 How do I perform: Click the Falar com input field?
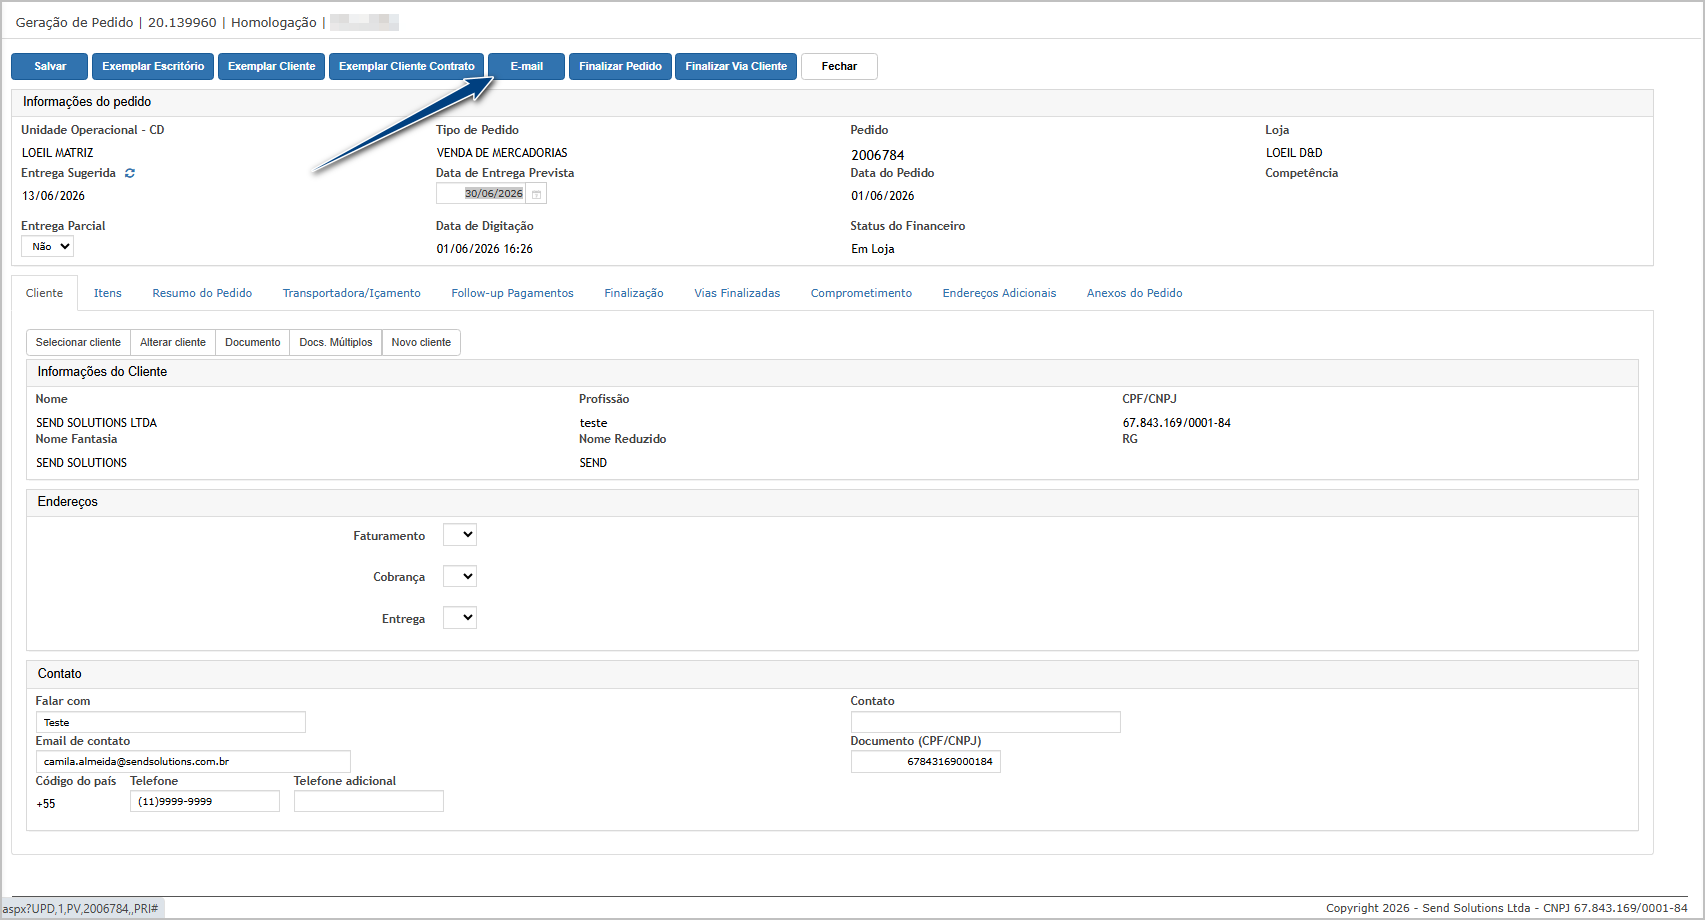pos(170,722)
